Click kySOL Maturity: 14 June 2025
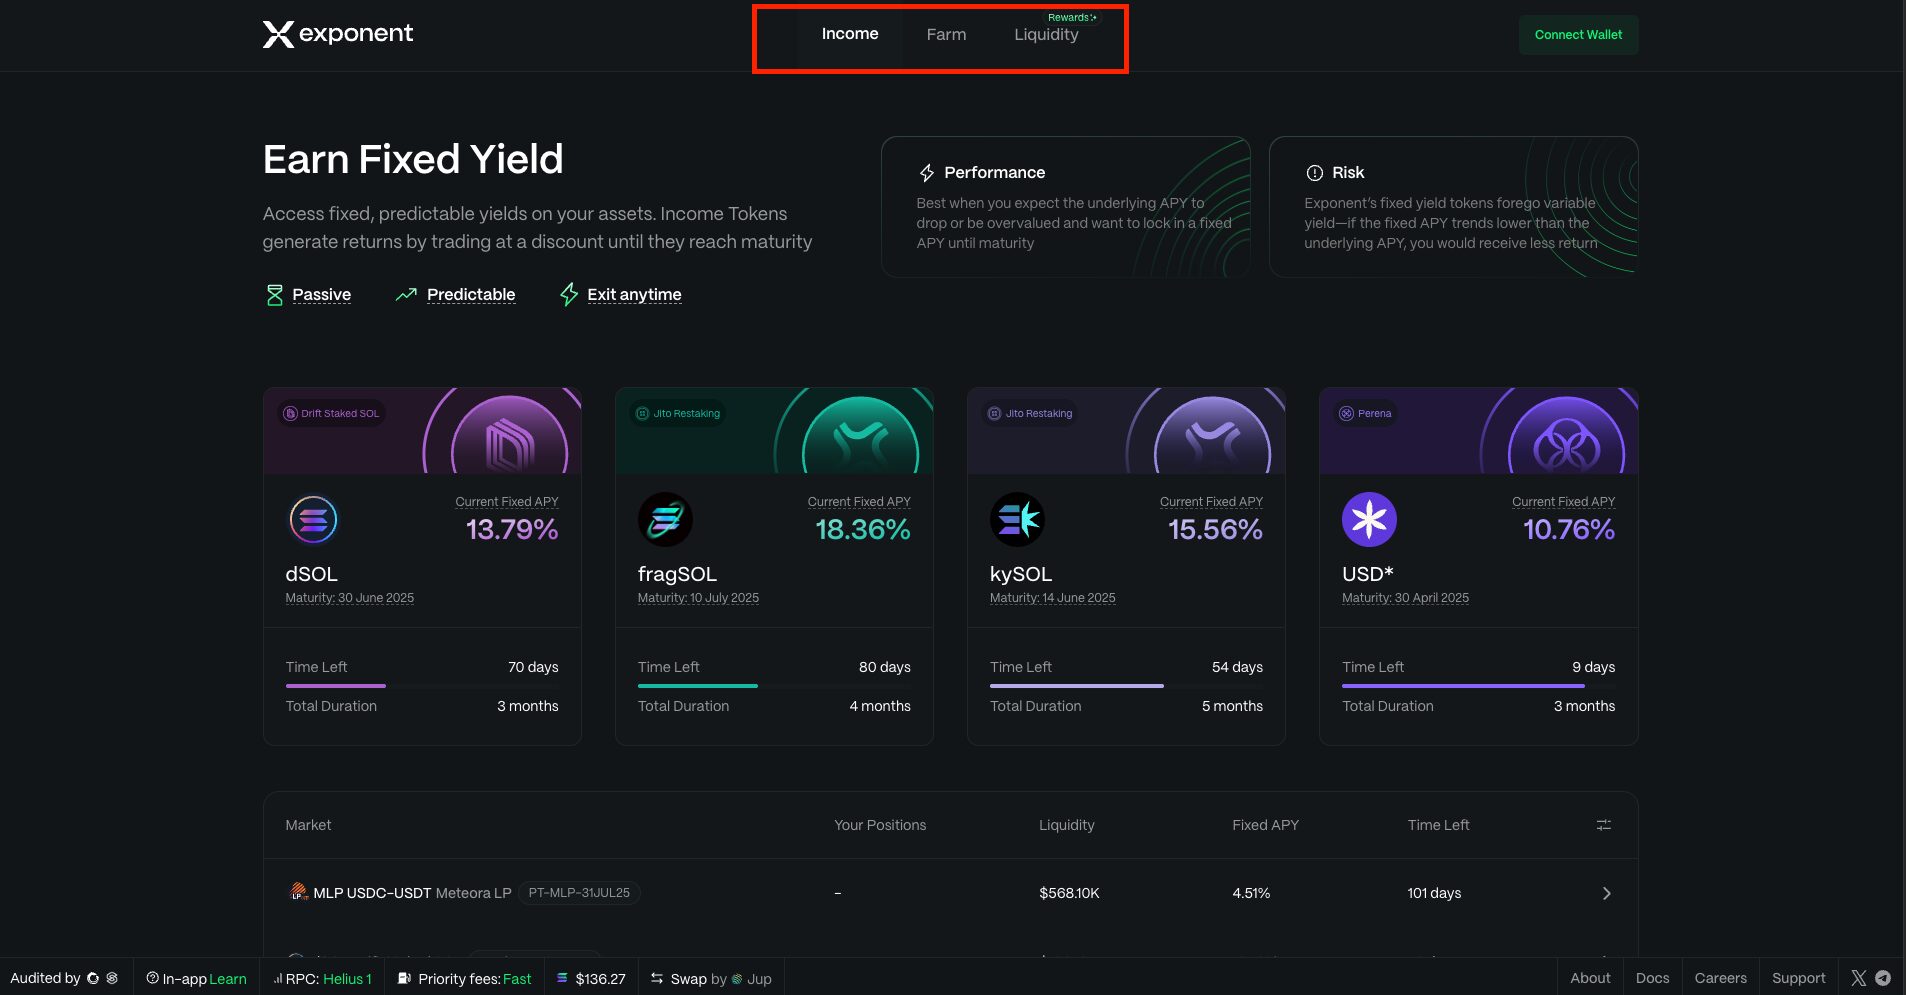This screenshot has width=1906, height=995. [1052, 598]
